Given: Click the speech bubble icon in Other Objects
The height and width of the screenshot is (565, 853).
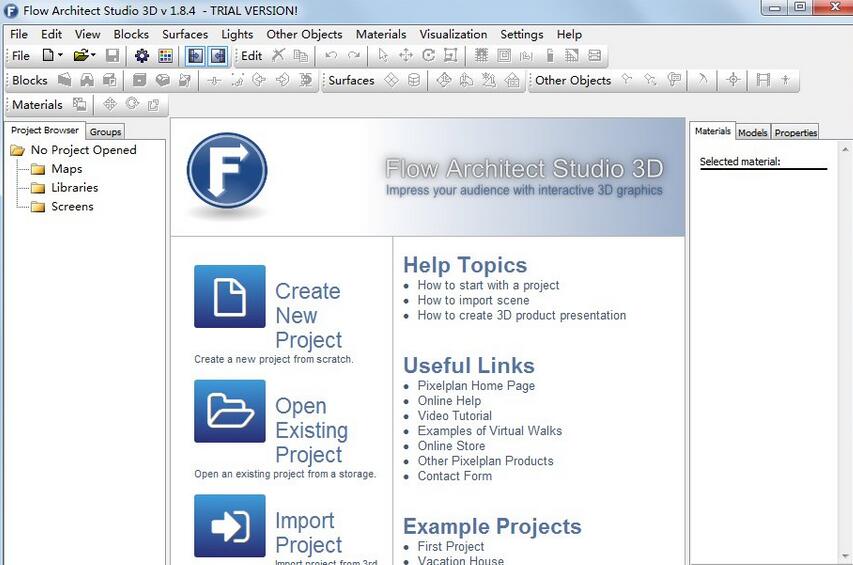Looking at the screenshot, I should tap(674, 80).
